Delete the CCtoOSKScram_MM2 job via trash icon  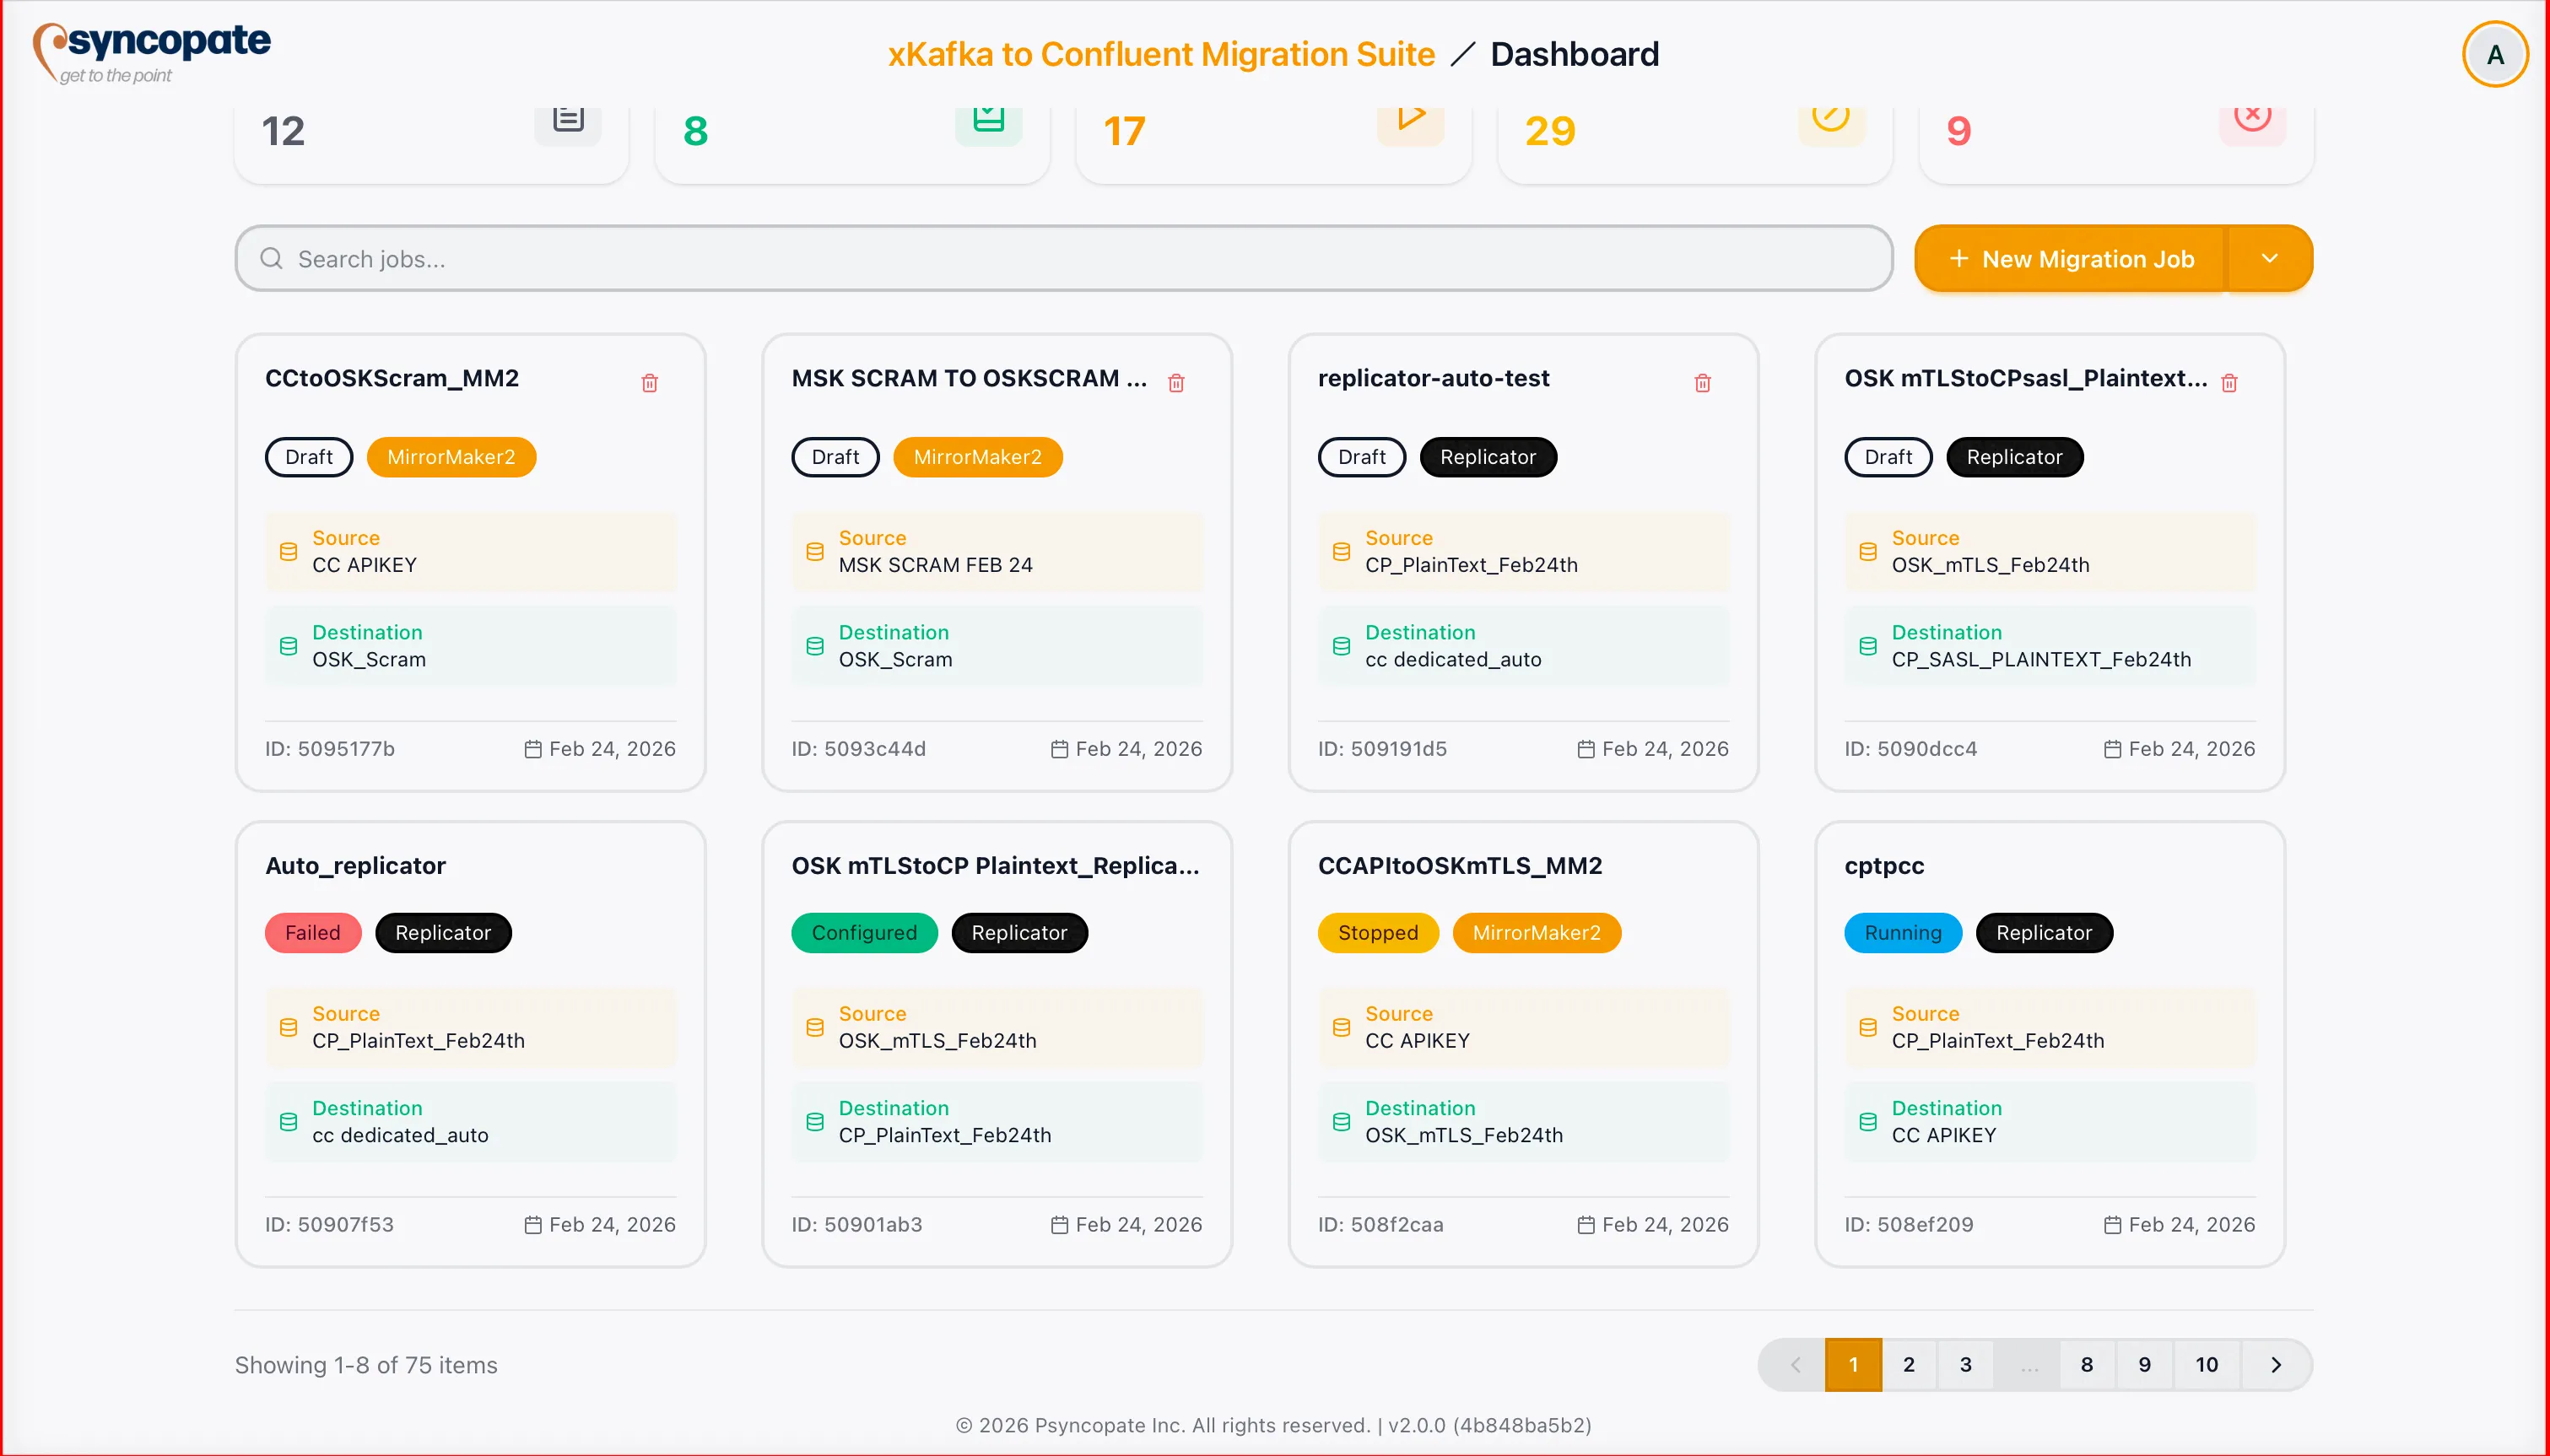click(650, 382)
